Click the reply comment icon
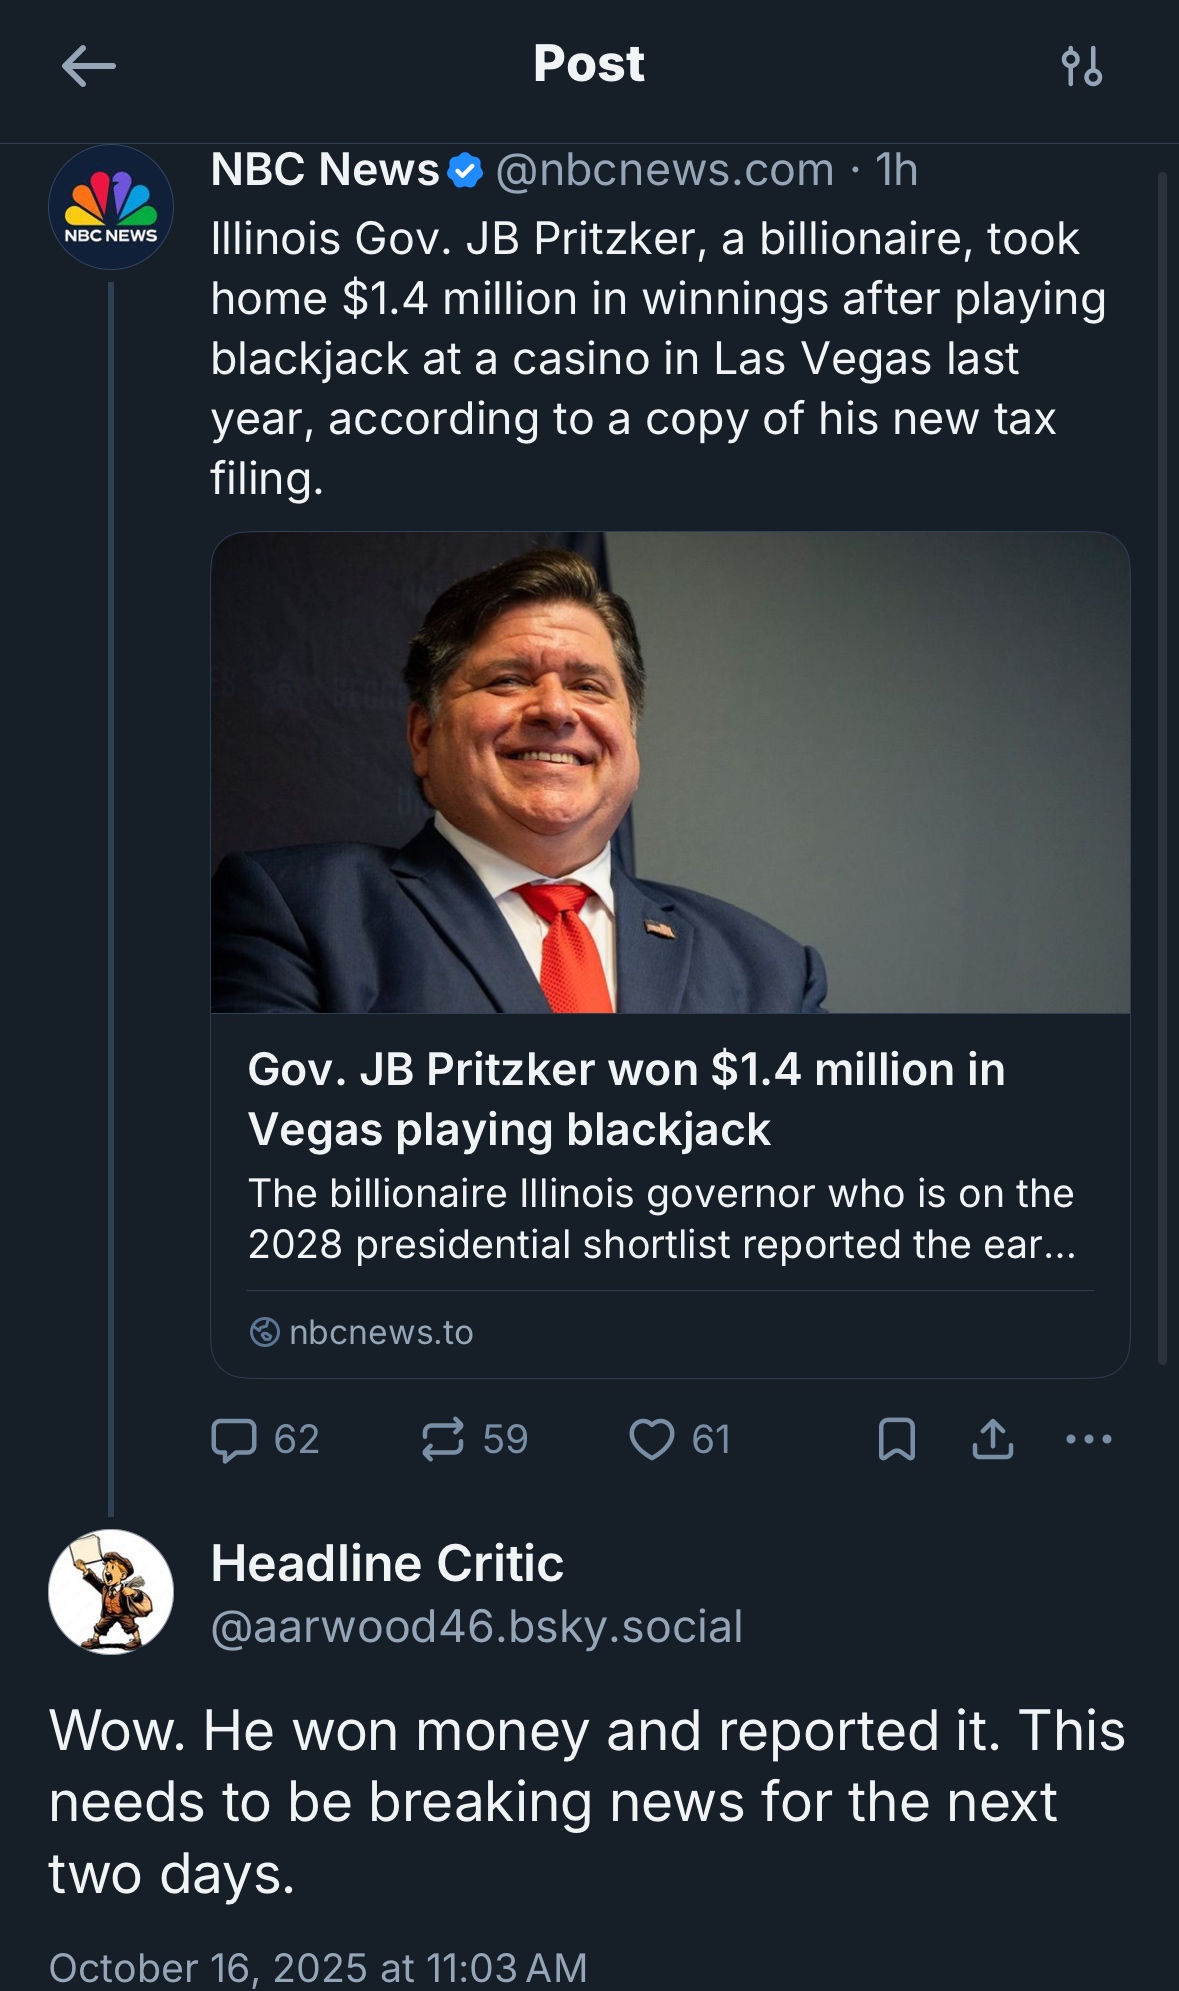Image resolution: width=1179 pixels, height=1991 pixels. point(234,1440)
